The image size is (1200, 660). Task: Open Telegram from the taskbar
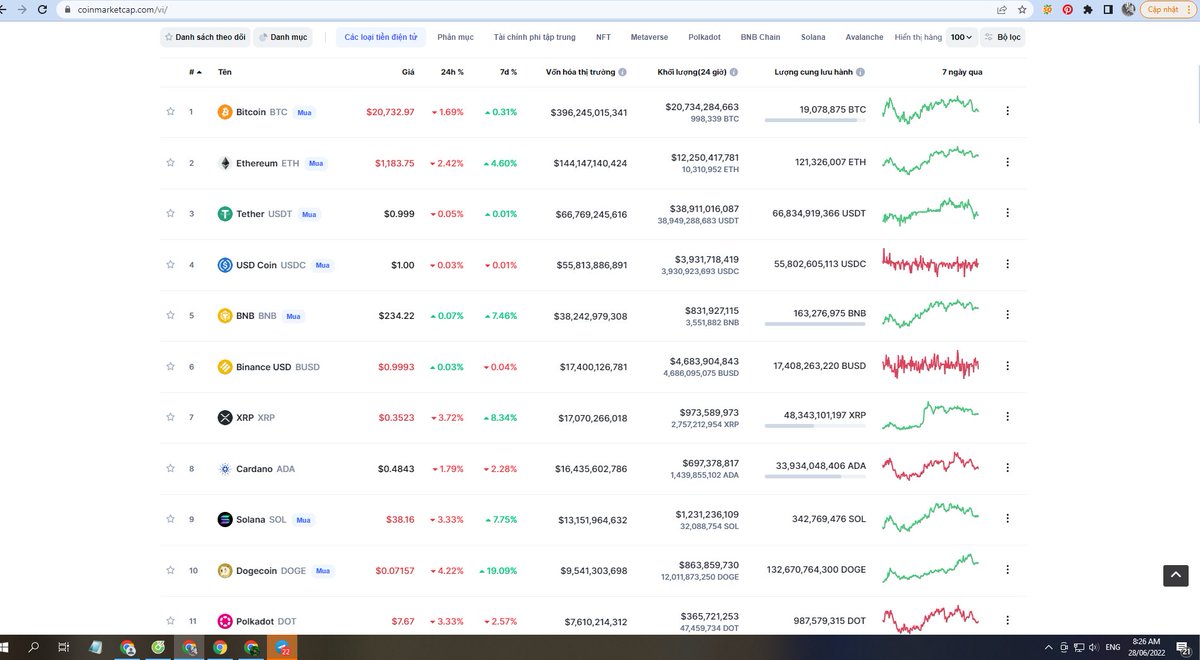pyautogui.click(x=283, y=647)
